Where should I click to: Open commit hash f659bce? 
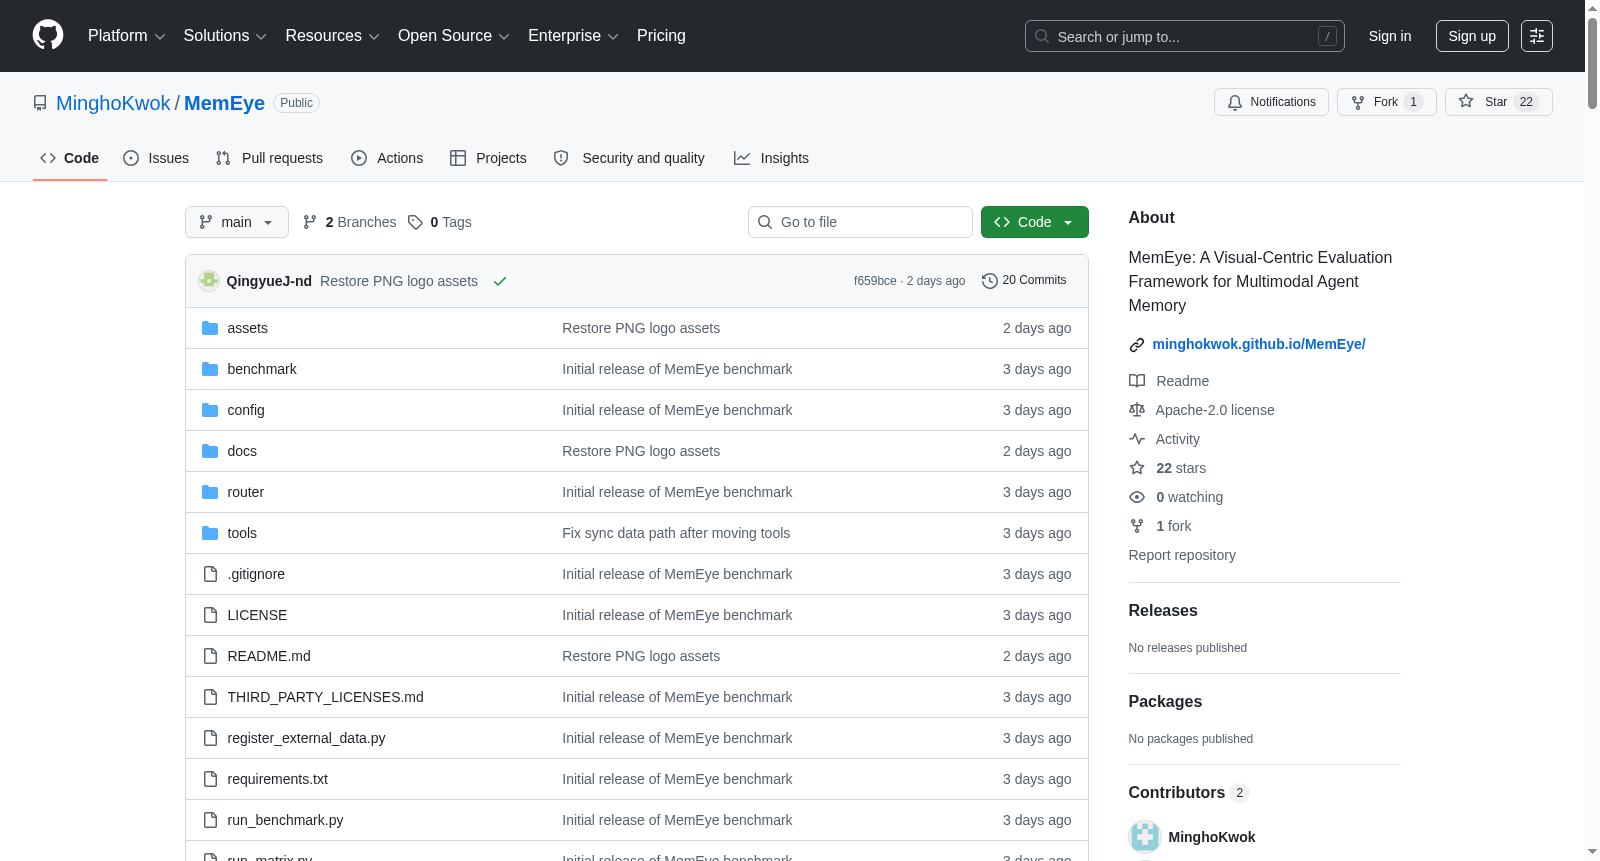pos(875,281)
